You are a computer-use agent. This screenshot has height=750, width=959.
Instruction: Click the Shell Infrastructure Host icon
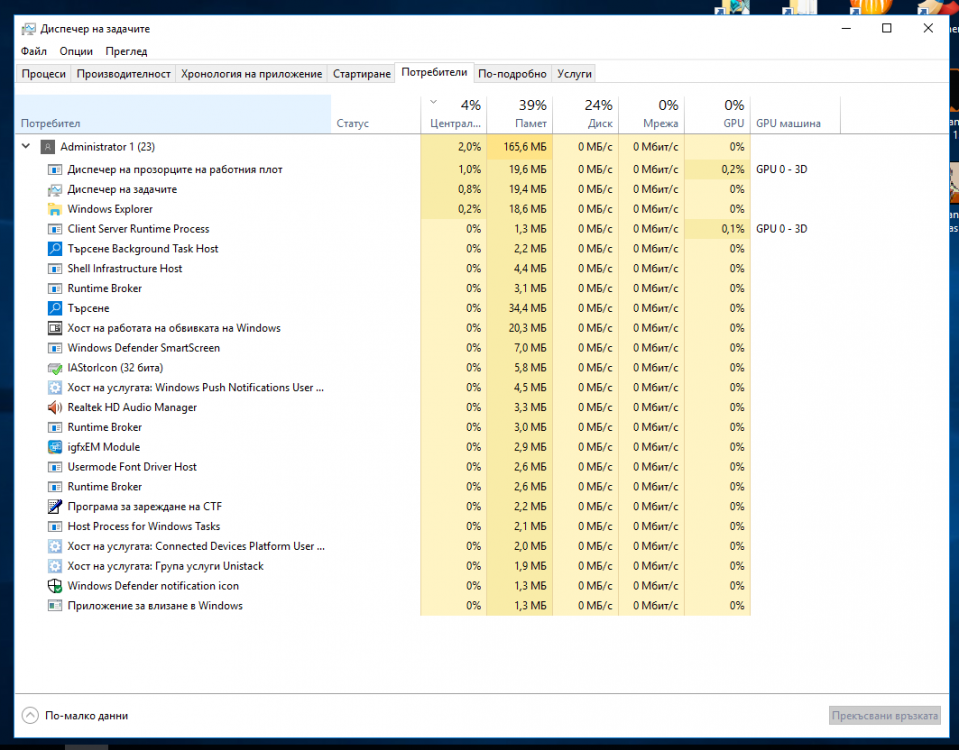[x=55, y=269]
